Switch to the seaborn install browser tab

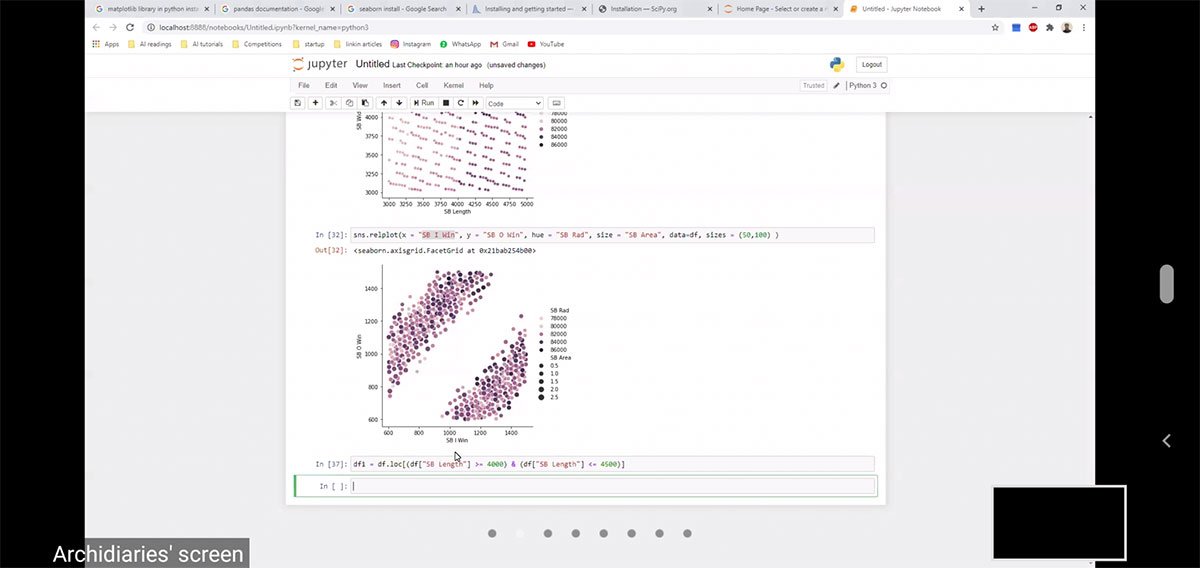click(x=404, y=8)
